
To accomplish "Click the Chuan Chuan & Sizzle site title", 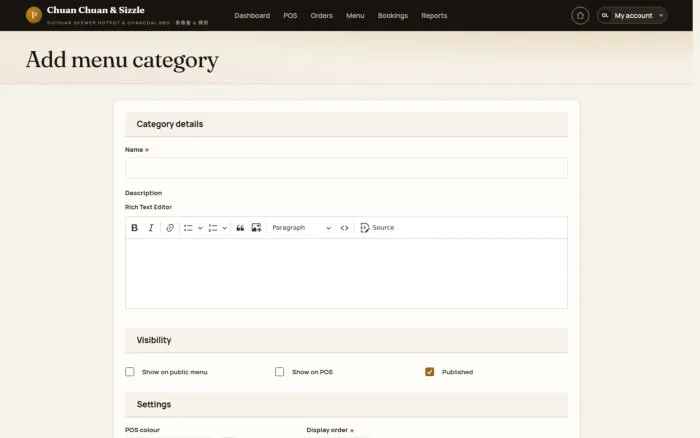I will [96, 10].
